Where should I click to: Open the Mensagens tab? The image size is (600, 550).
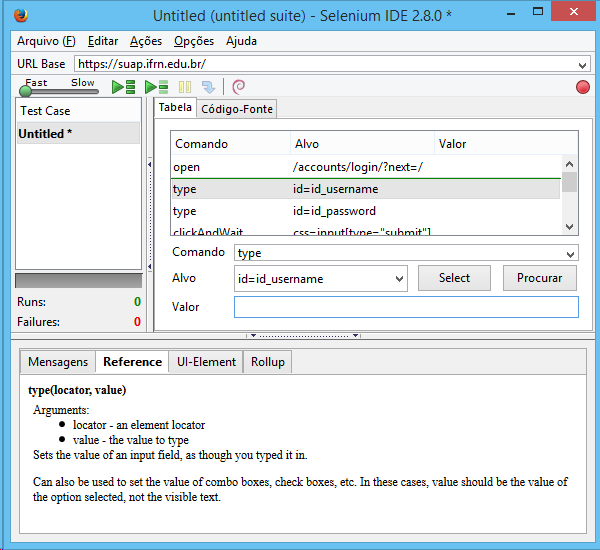[x=58, y=362]
